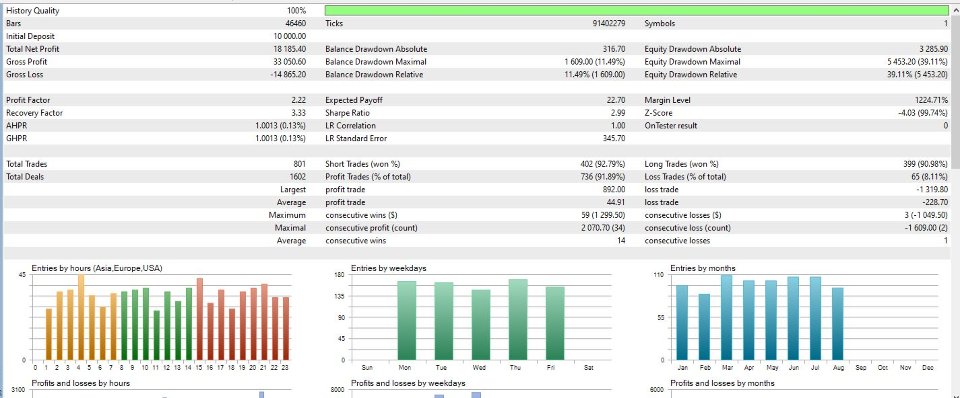Select average loss trade value -228.70
Screen dimensions: 960x398
tap(936, 202)
